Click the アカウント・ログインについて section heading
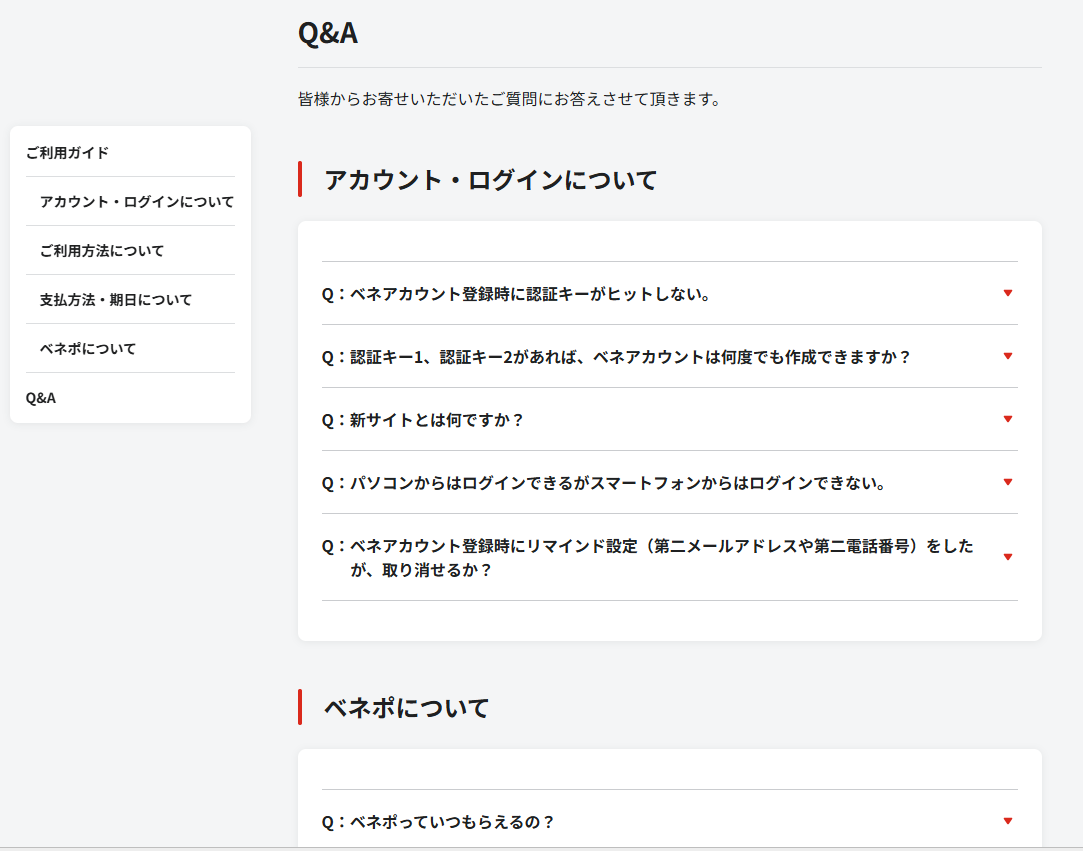The height and width of the screenshot is (851, 1083). (x=490, y=180)
